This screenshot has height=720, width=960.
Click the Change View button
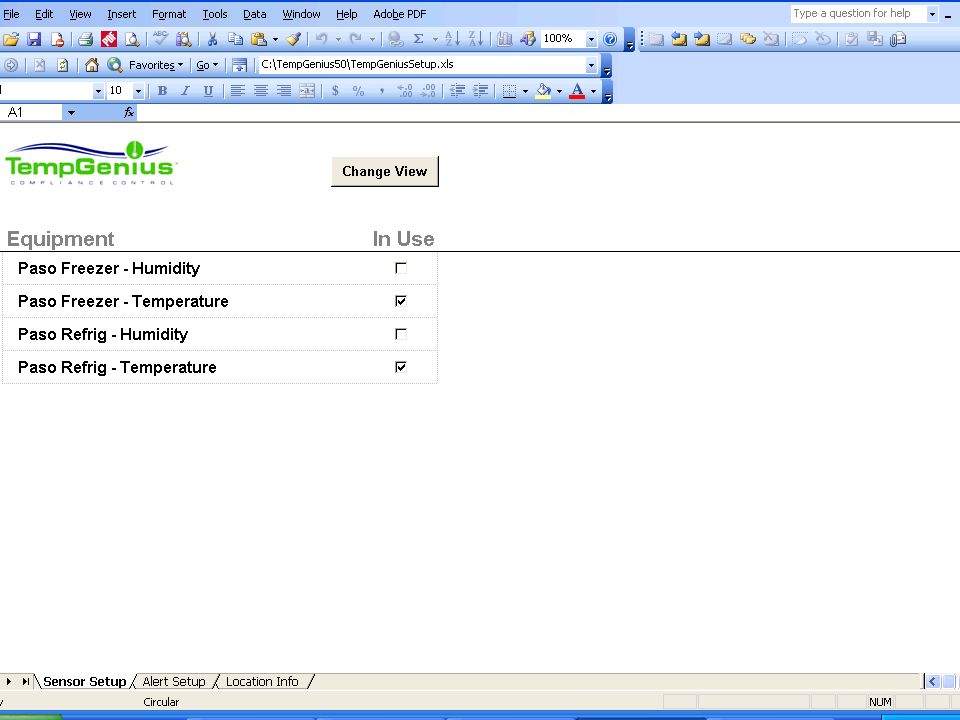coord(384,171)
